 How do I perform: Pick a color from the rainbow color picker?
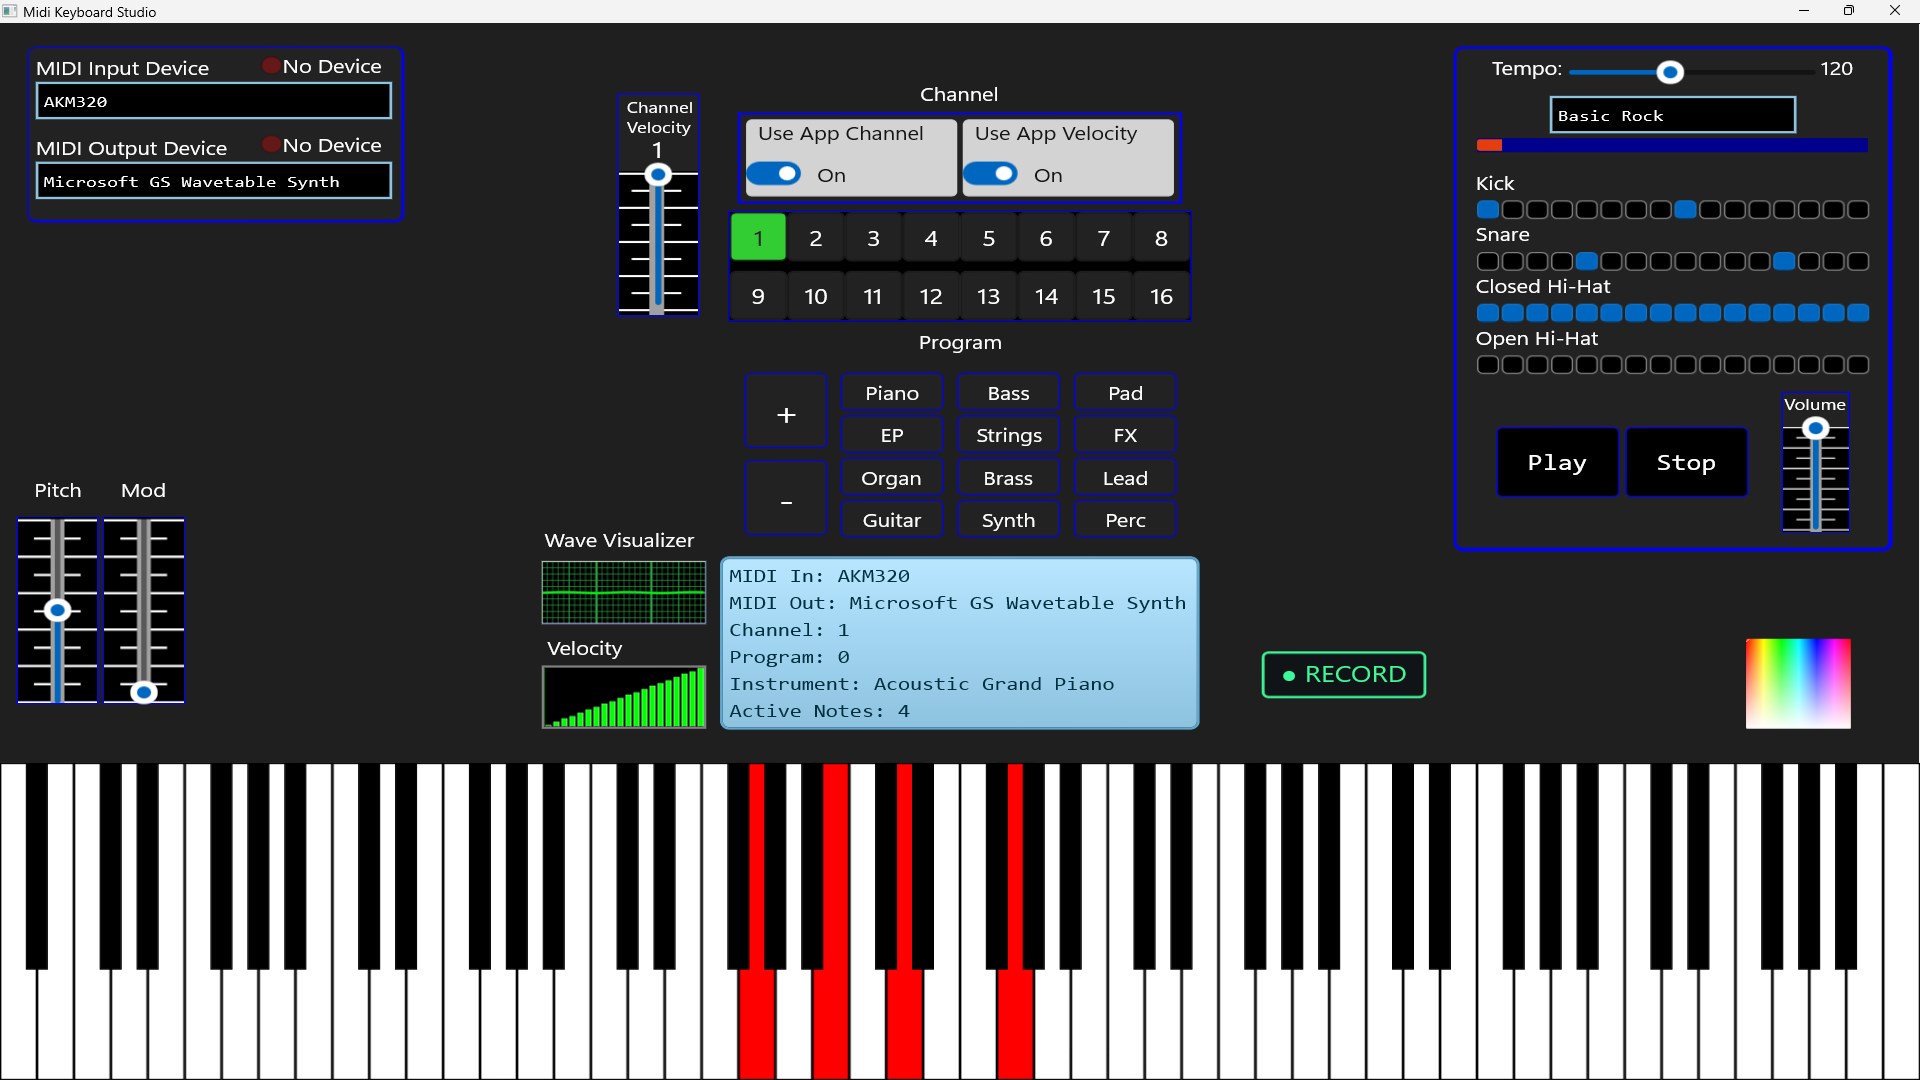(x=1798, y=683)
